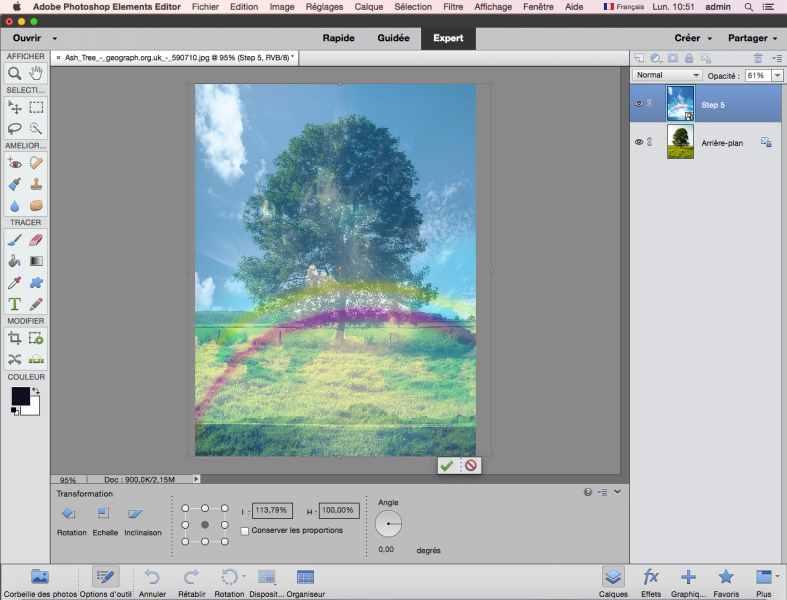Click the delete layer trash icon
This screenshot has width=787, height=600.
pos(758,58)
